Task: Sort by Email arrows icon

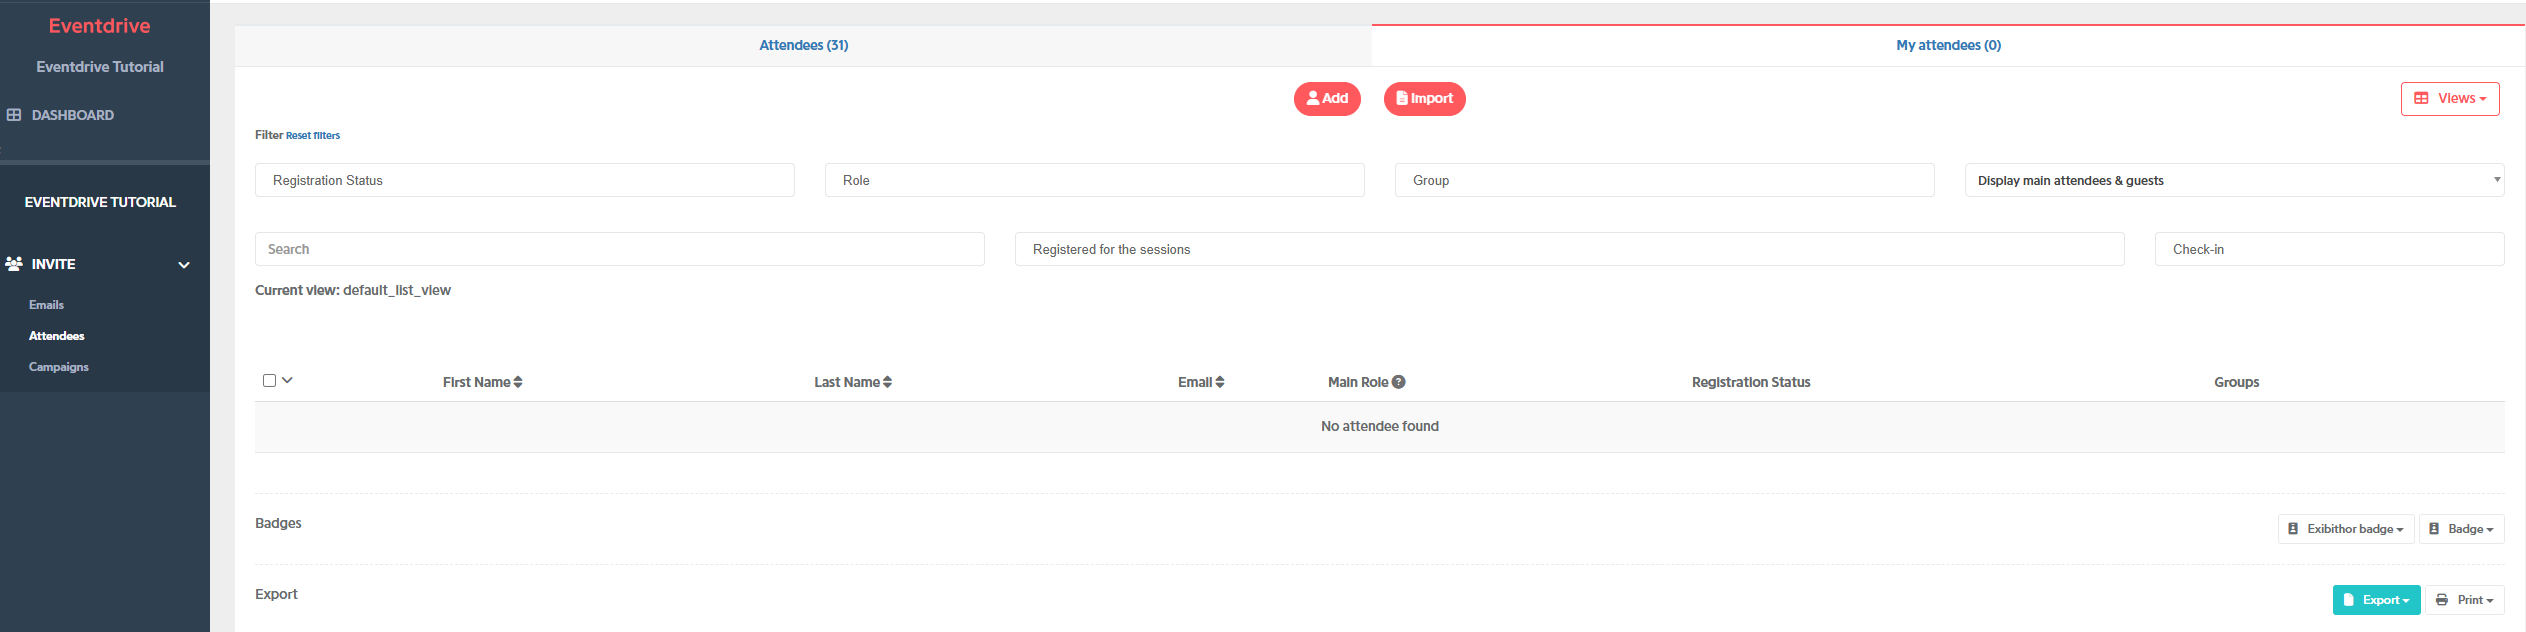Action: (x=1220, y=382)
